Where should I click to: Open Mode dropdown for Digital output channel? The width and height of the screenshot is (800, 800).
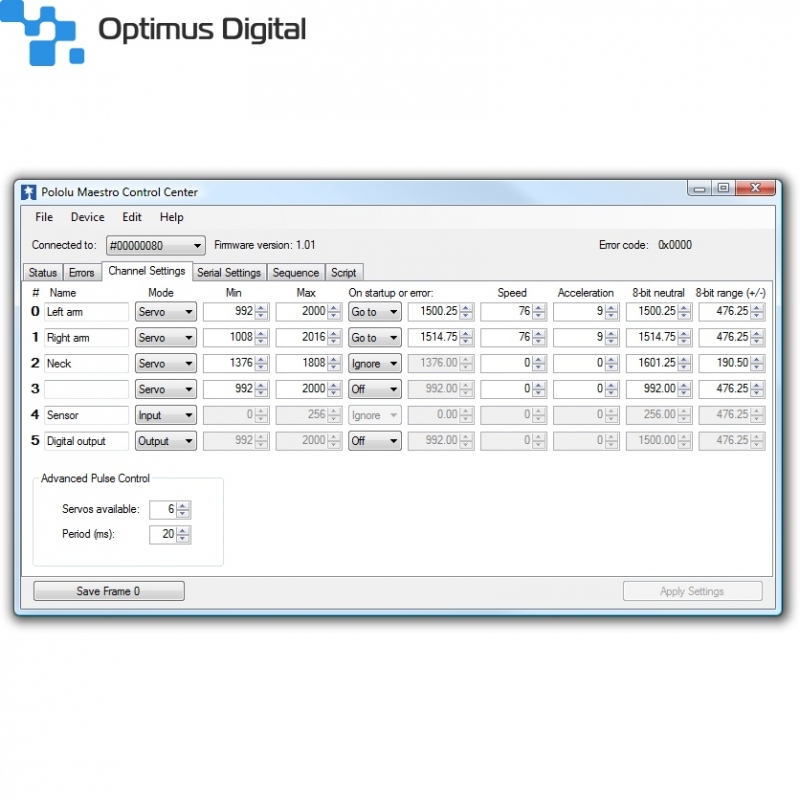(166, 441)
